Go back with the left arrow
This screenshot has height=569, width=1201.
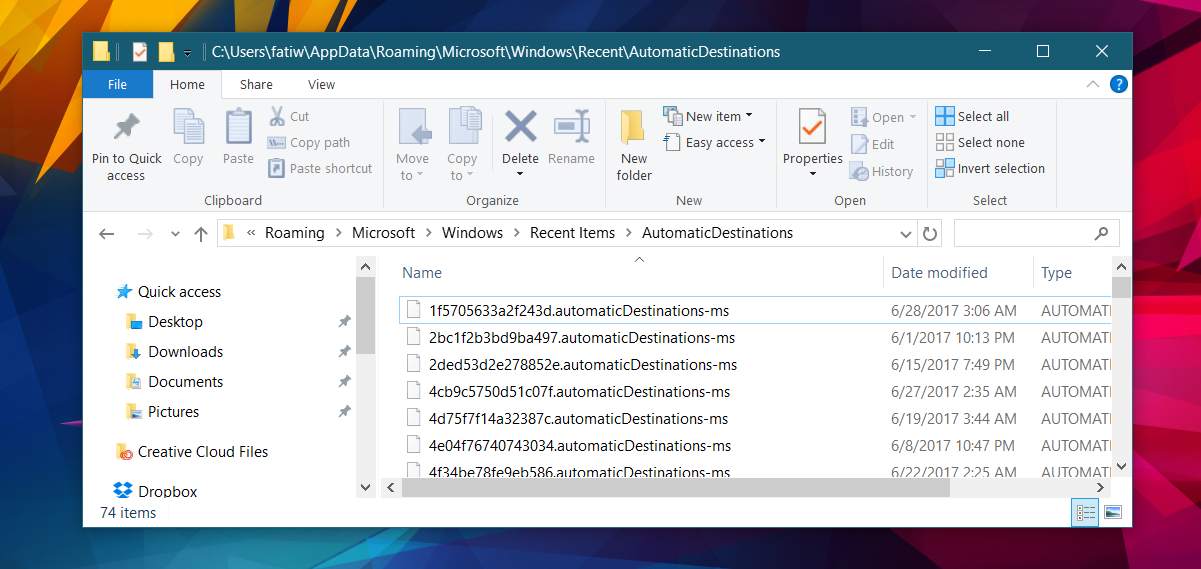[107, 233]
